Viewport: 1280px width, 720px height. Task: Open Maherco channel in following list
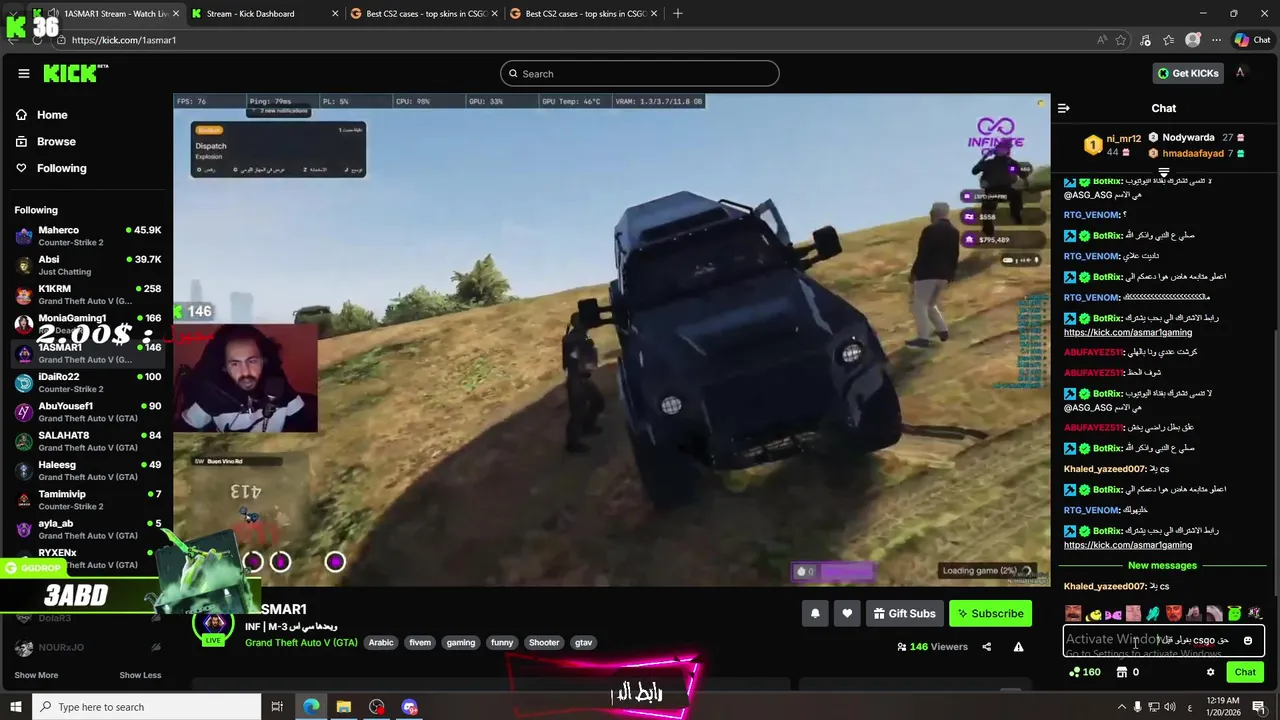pyautogui.click(x=88, y=236)
